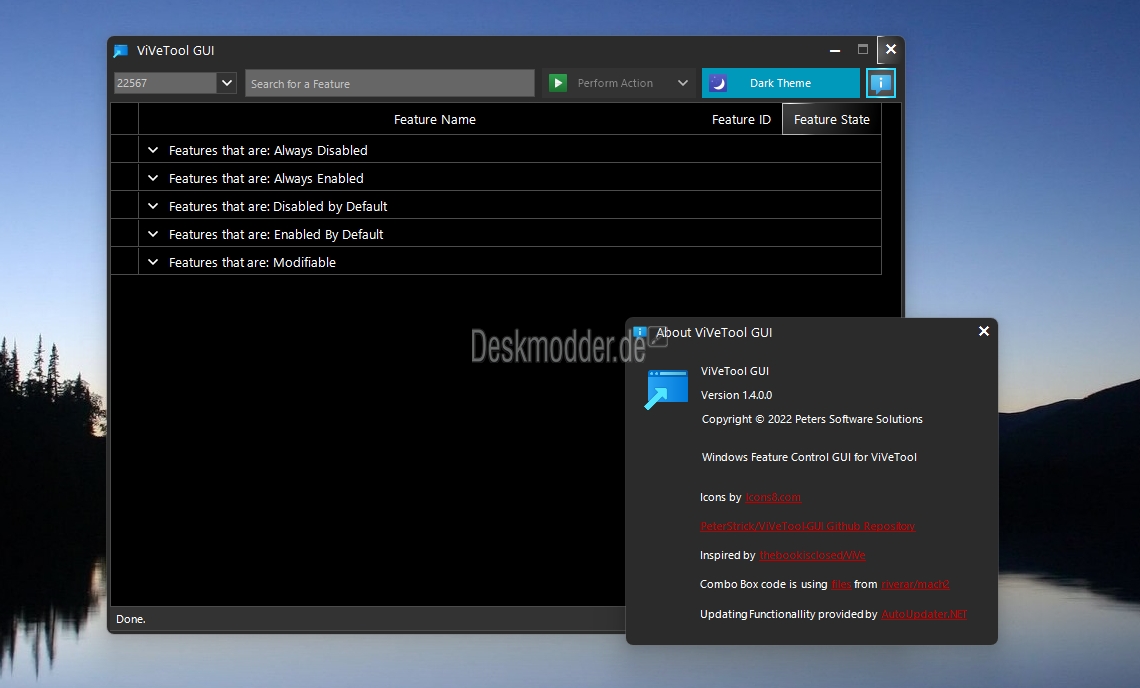
Task: Open the Icons8.com link
Action: [x=773, y=497]
